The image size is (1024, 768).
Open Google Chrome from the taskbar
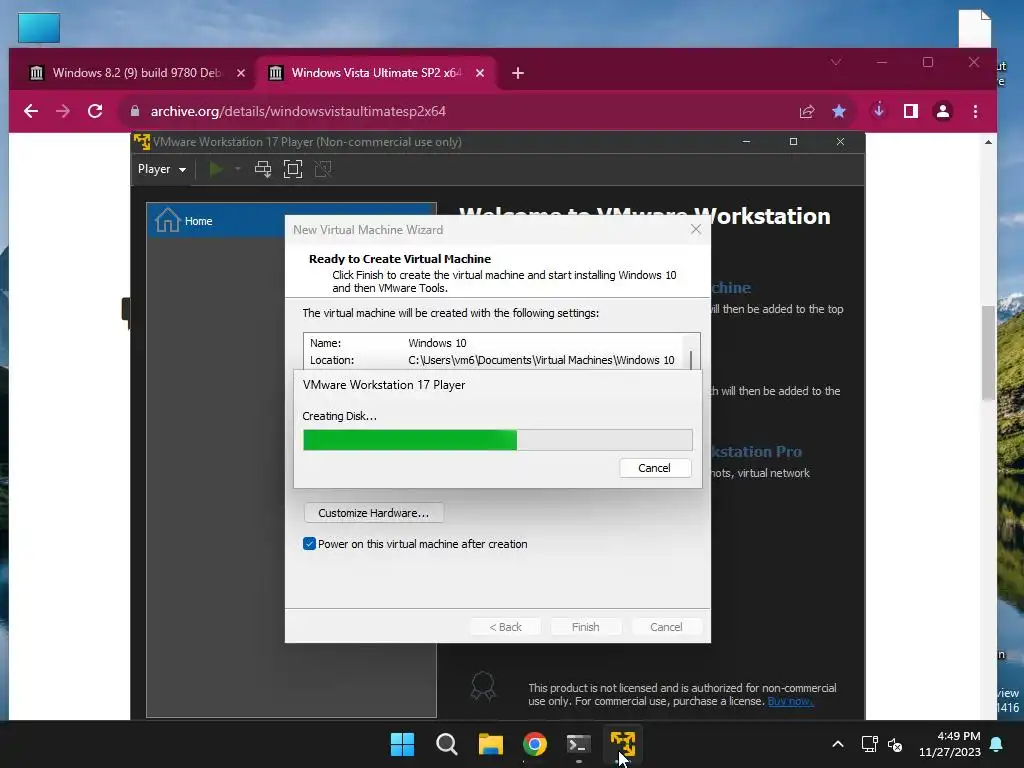pos(535,744)
